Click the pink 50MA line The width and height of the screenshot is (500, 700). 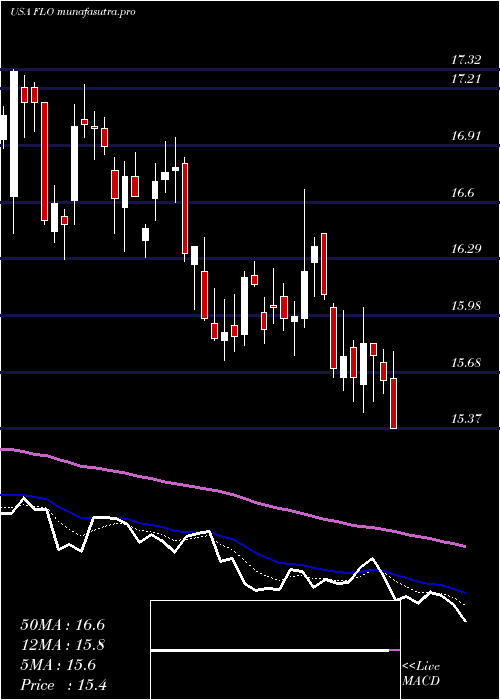point(232,495)
